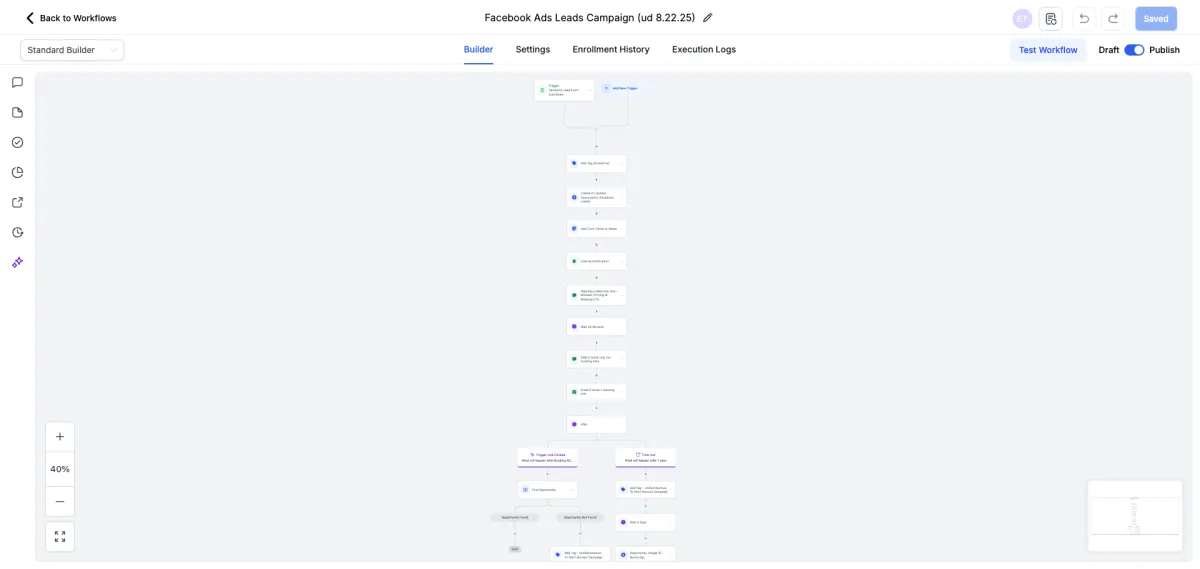Zoom out with the minus button
Image resolution: width=1200 pixels, height=569 pixels.
pos(60,501)
